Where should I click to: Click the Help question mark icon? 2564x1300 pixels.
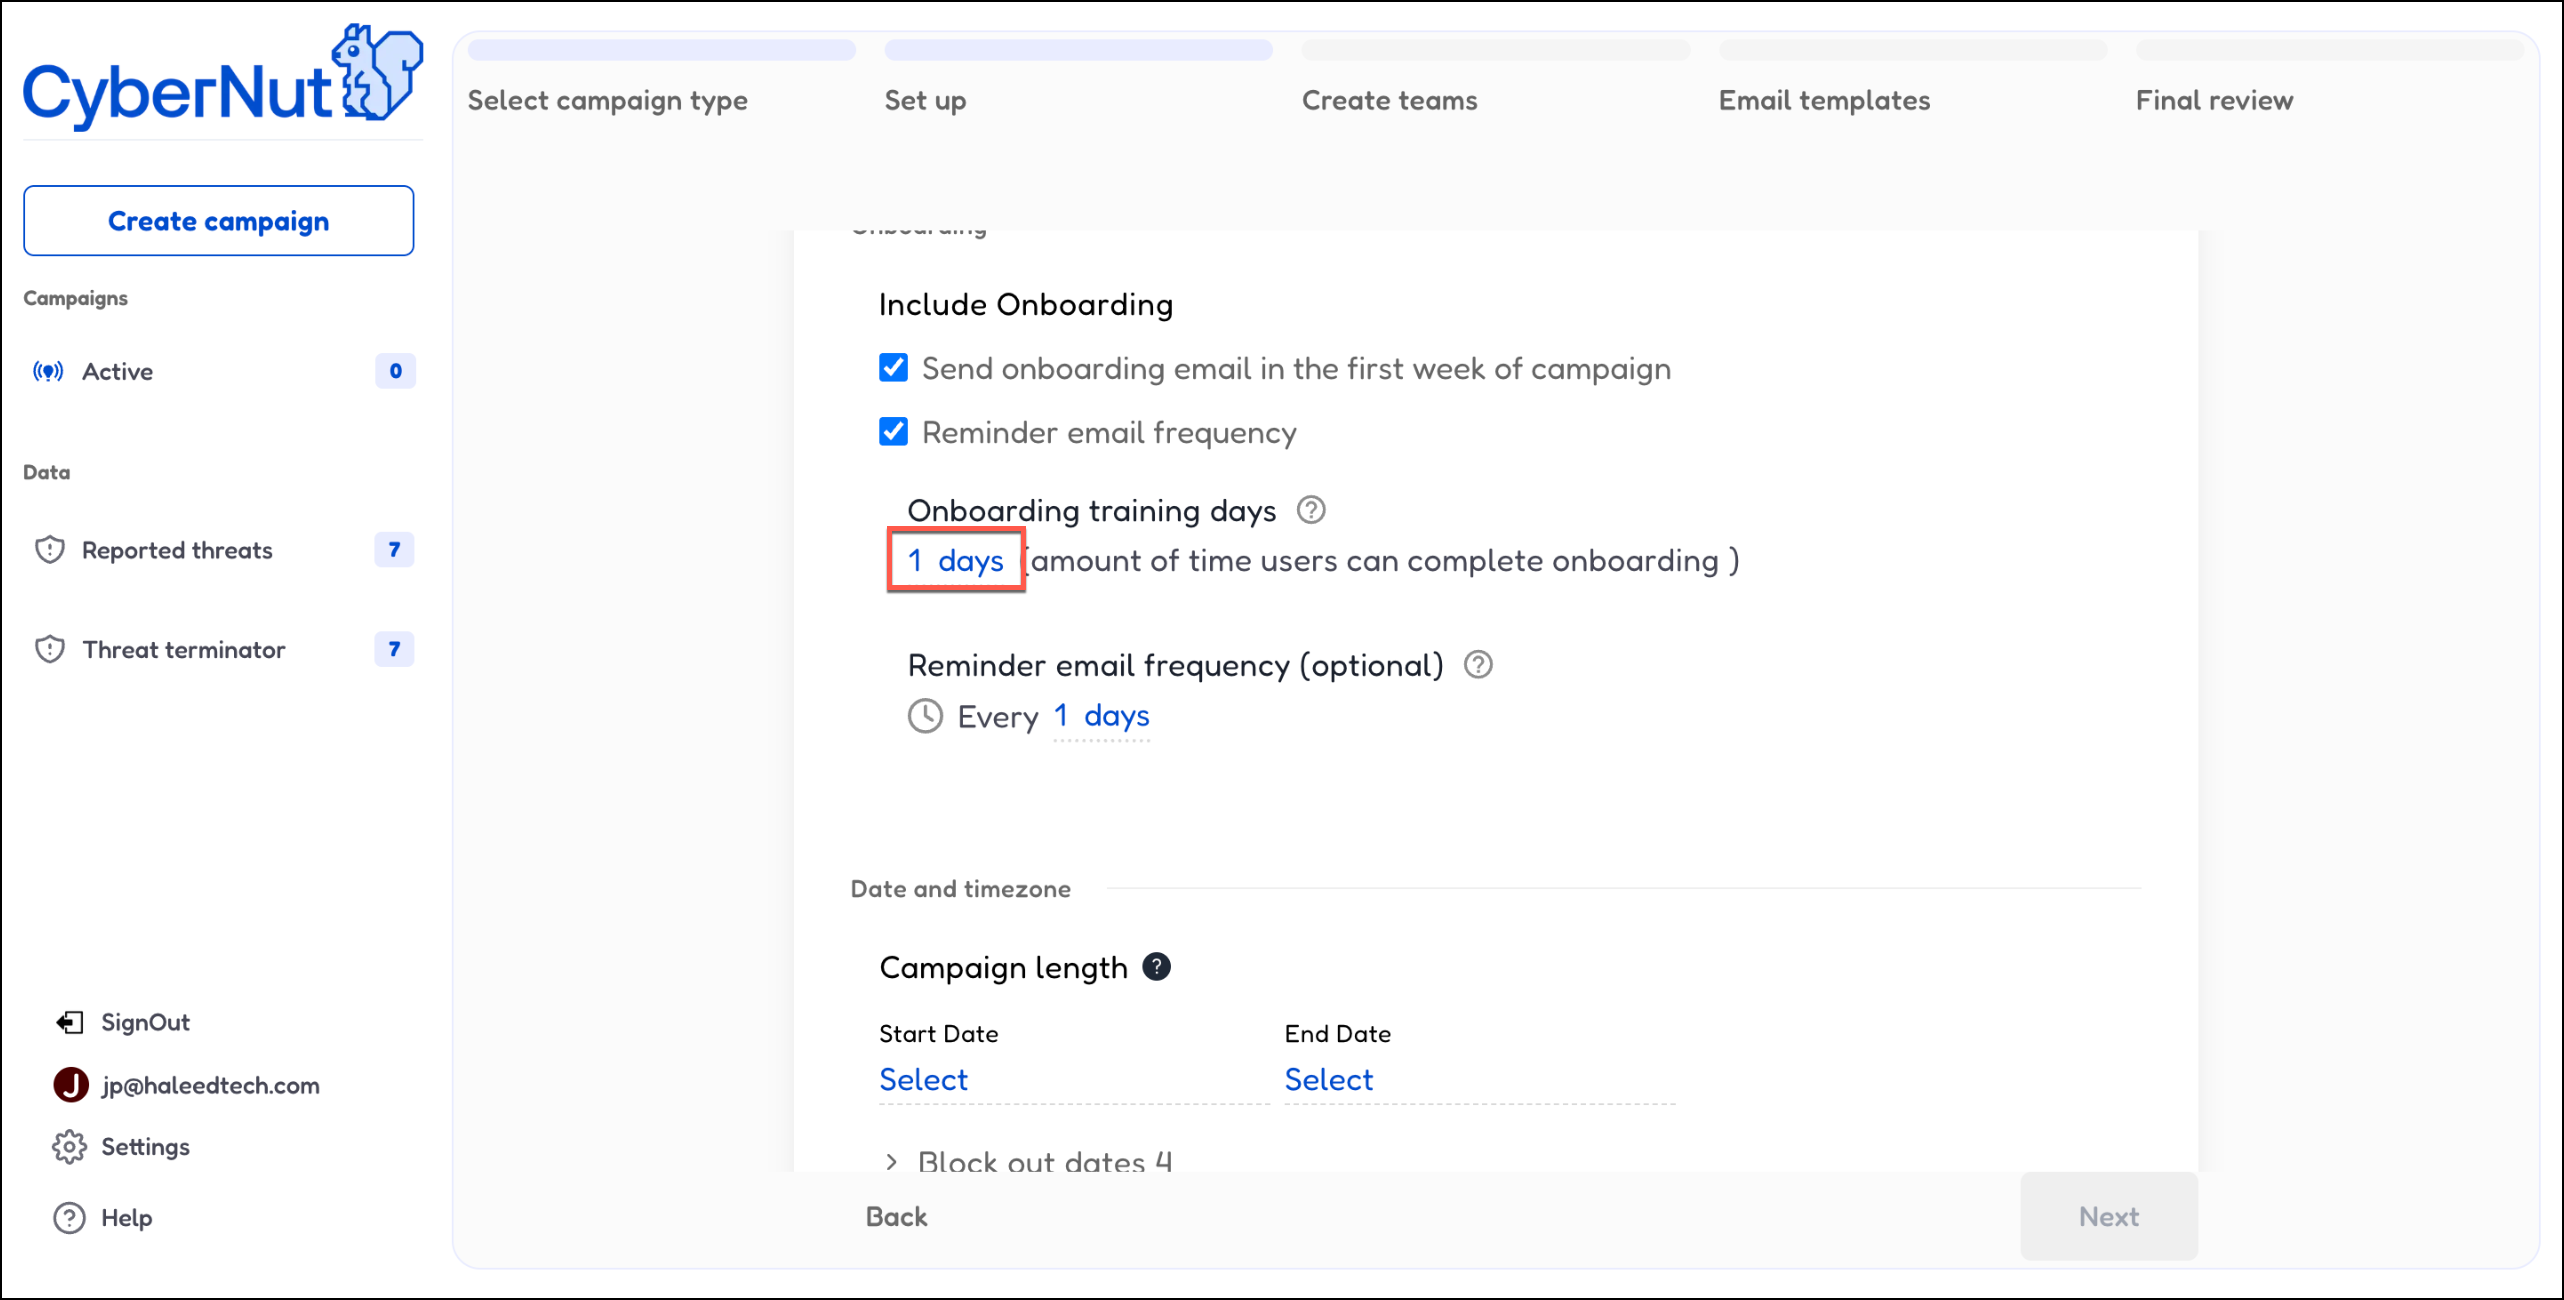[69, 1218]
